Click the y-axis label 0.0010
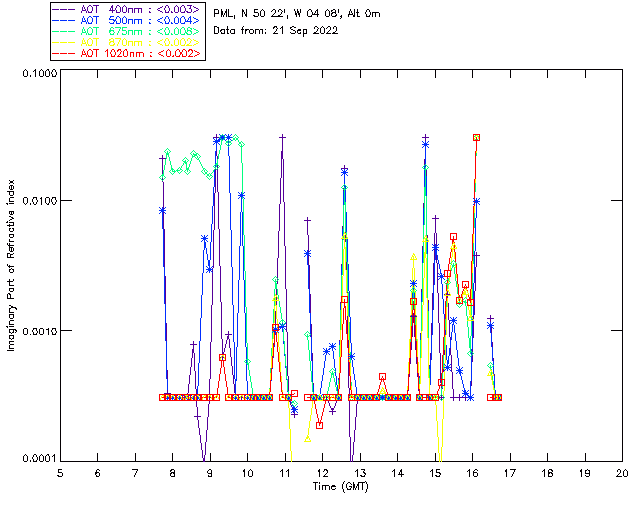 39,330
